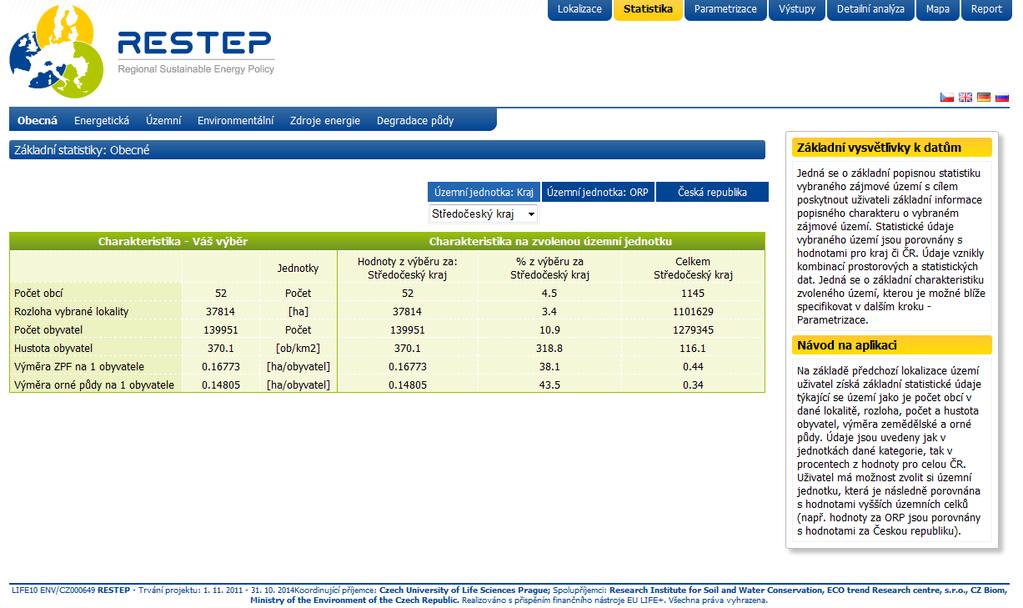Choose the 'Územní jednotka: ORP' button
1023x608 pixels.
[x=598, y=192]
